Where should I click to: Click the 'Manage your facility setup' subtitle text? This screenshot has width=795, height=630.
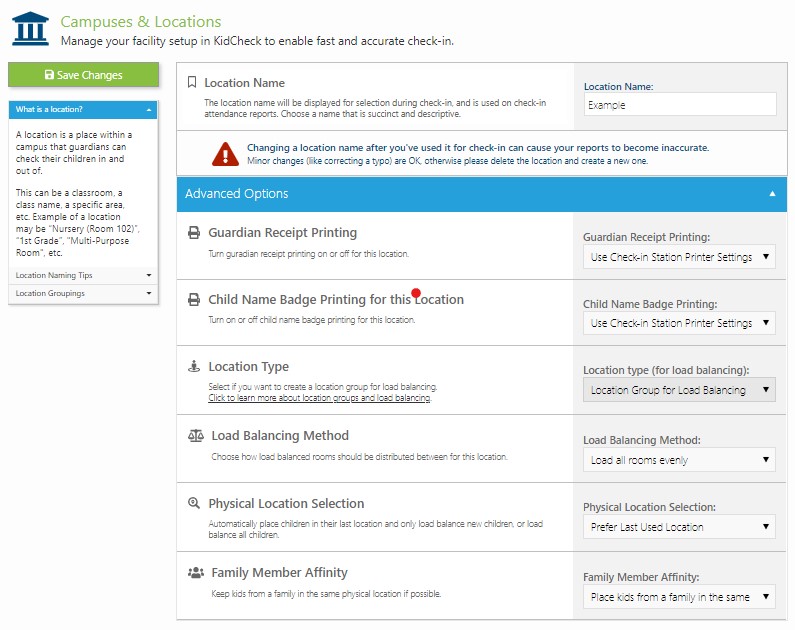point(257,41)
